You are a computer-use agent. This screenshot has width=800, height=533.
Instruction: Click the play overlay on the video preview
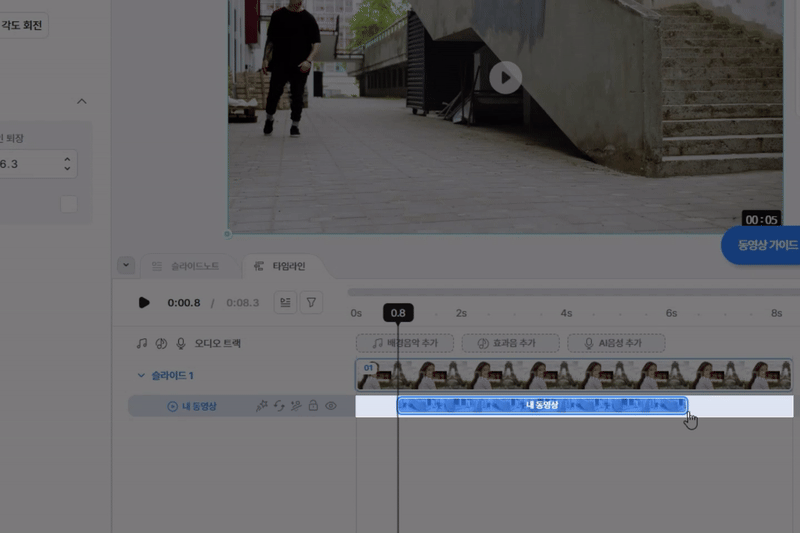(506, 77)
